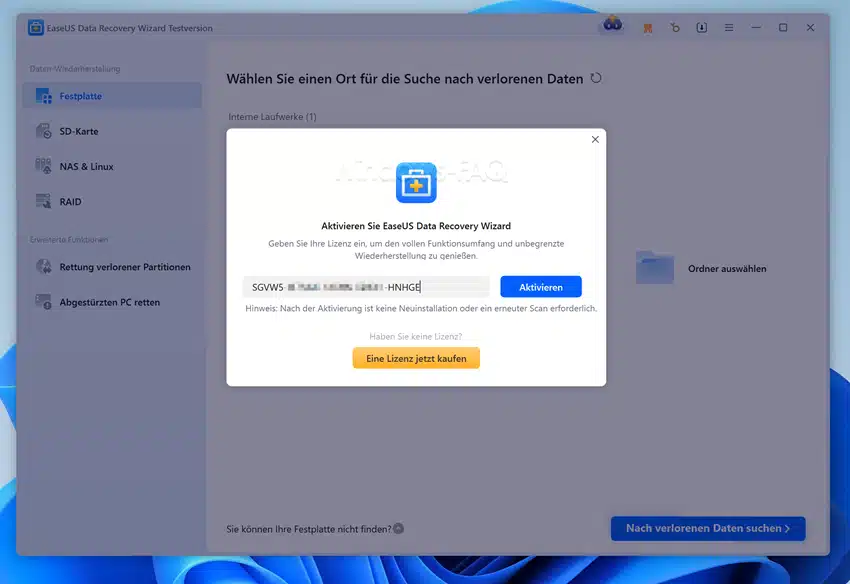
Task: Click the NAS & Linux sidebar icon
Action: 43,166
